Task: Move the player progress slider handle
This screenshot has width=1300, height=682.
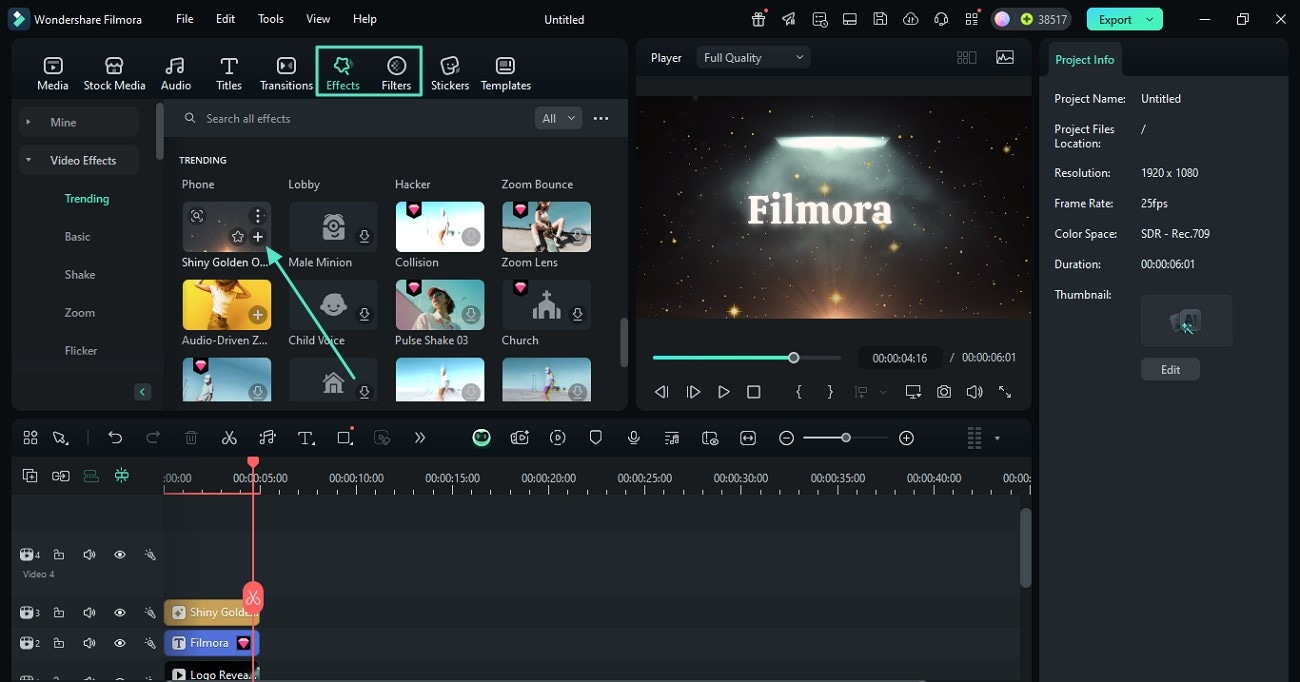Action: 794,357
